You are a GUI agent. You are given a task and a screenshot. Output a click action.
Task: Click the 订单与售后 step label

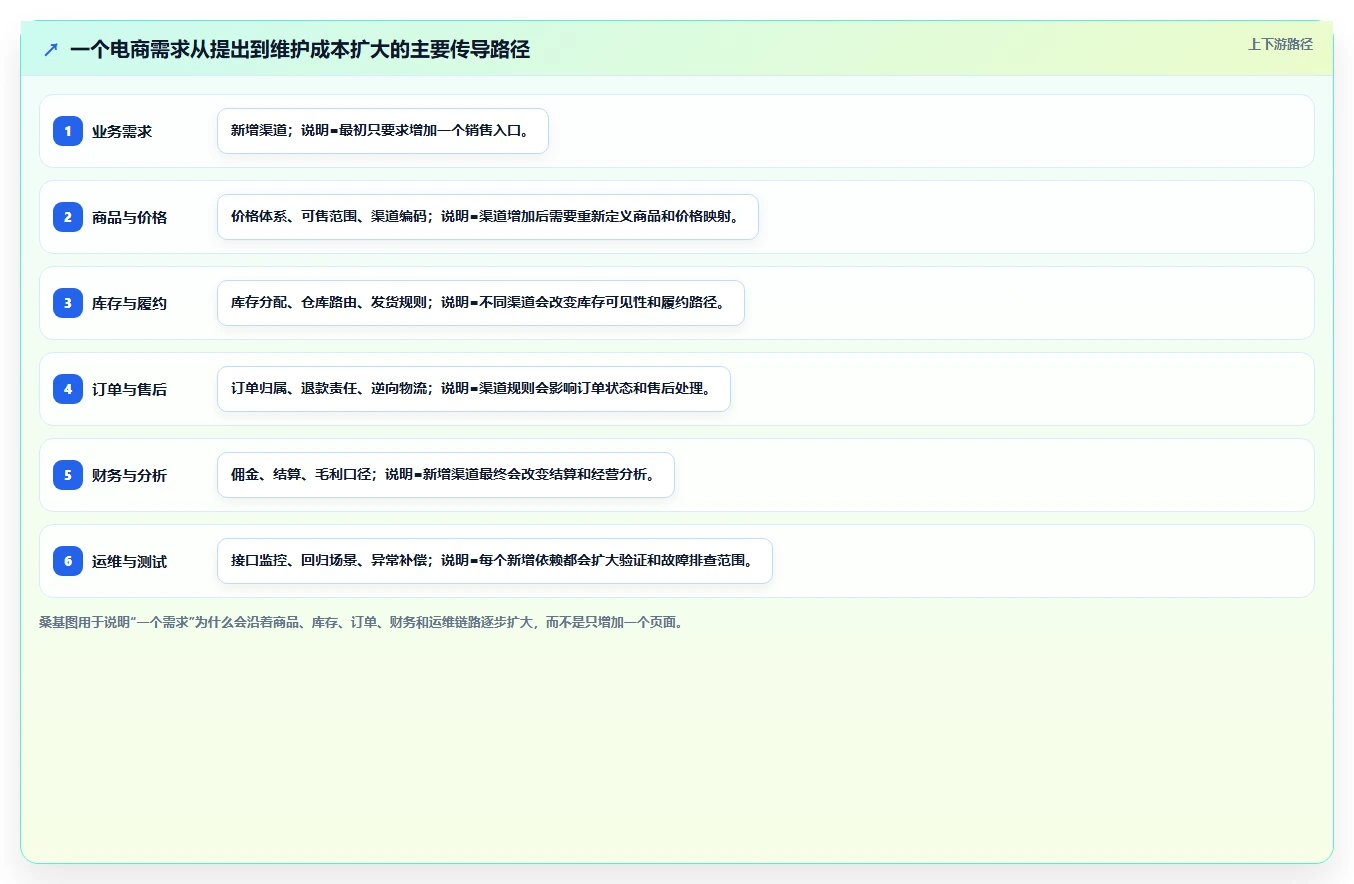coord(130,389)
